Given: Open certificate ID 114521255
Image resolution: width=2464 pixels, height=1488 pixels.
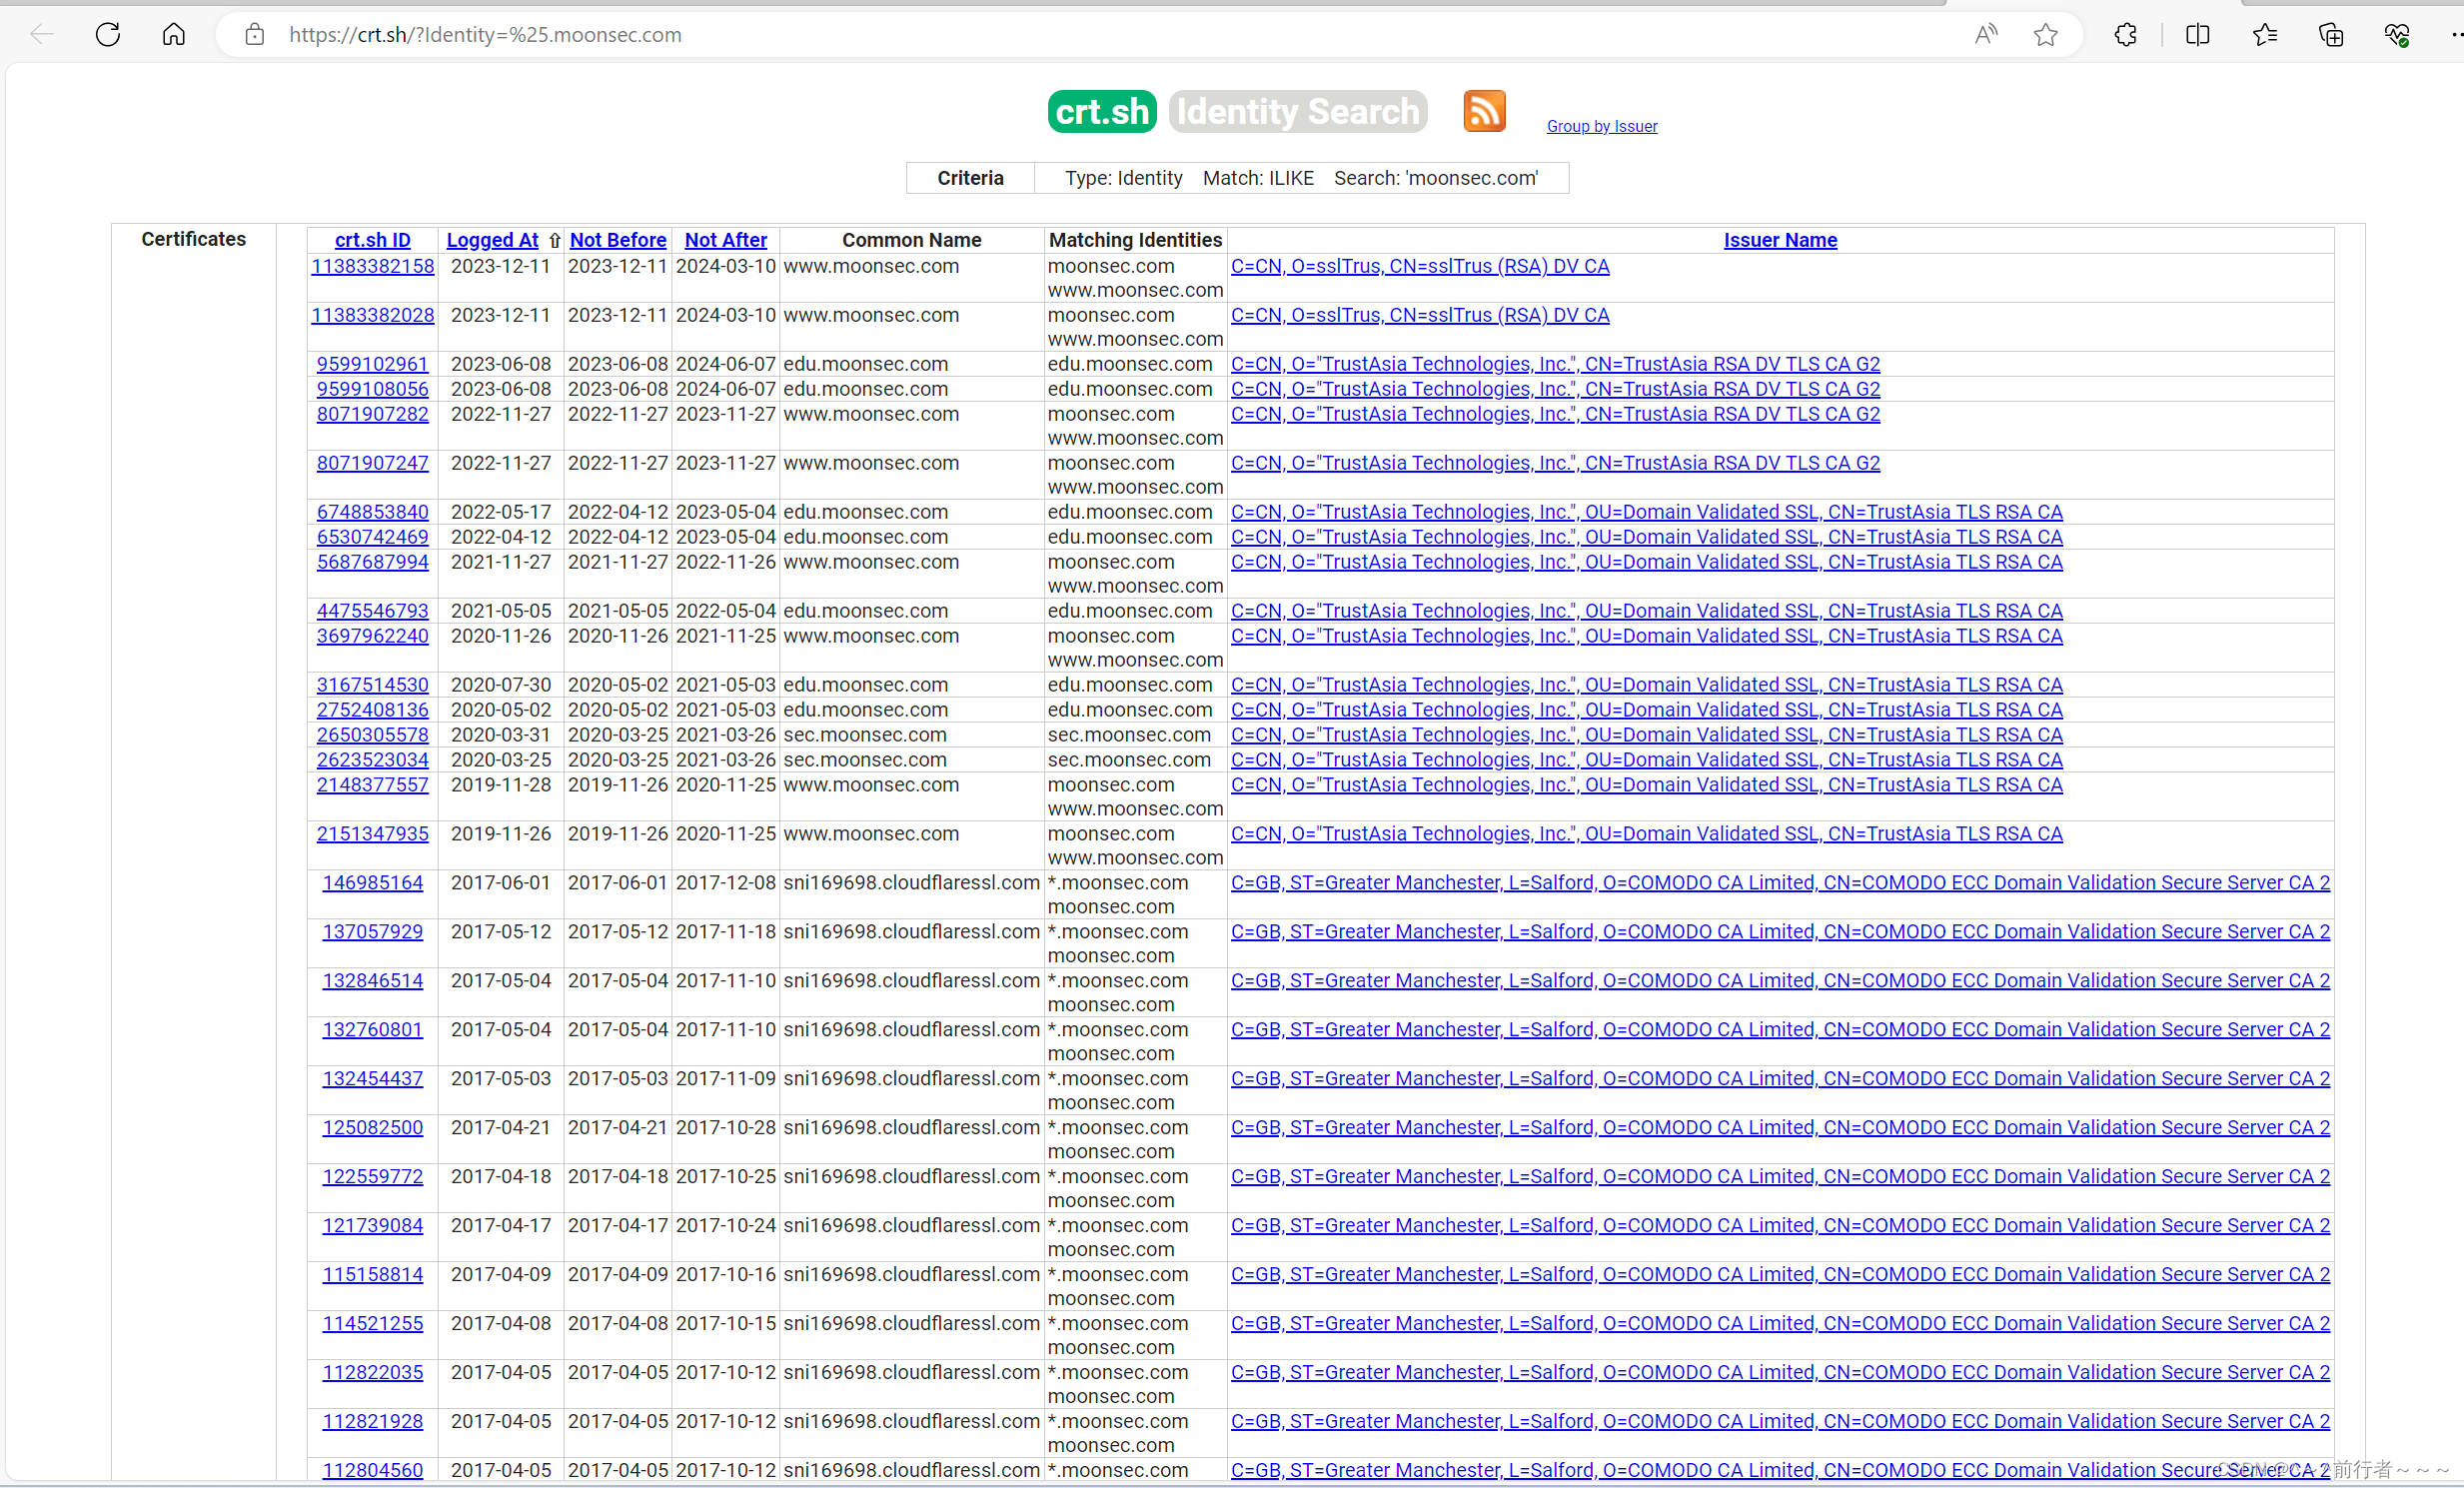Looking at the screenshot, I should [x=373, y=1324].
